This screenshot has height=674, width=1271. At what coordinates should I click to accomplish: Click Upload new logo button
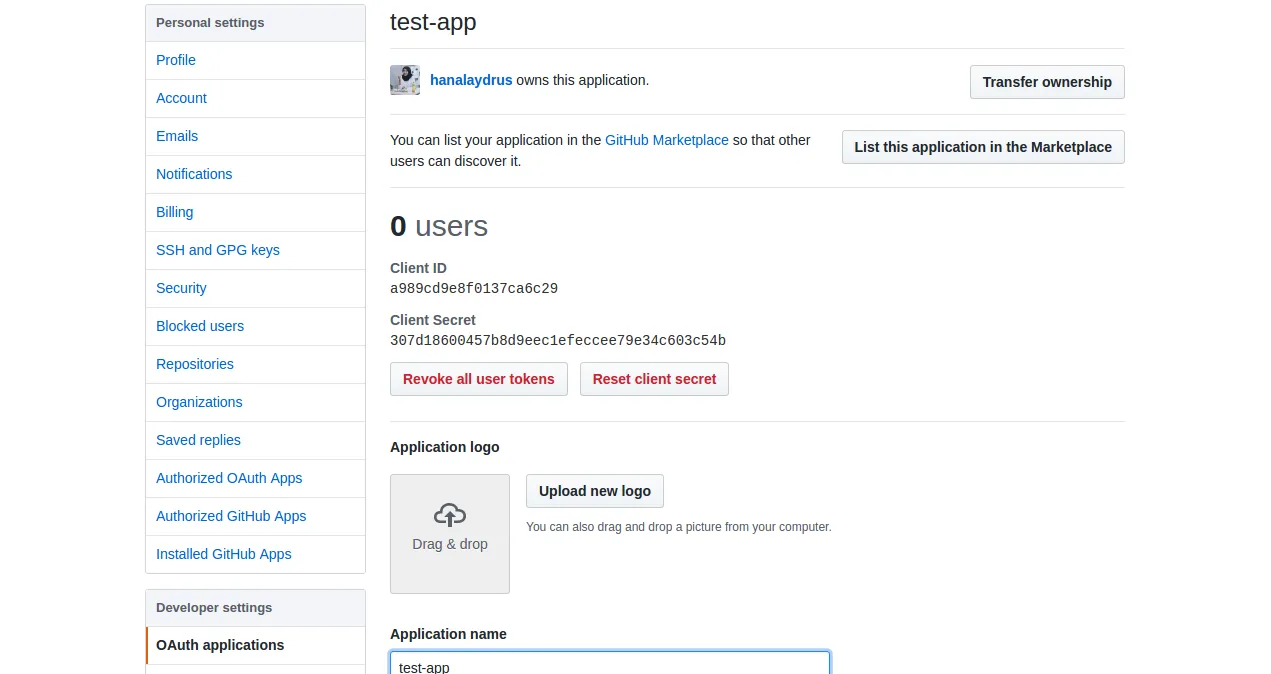(x=595, y=491)
